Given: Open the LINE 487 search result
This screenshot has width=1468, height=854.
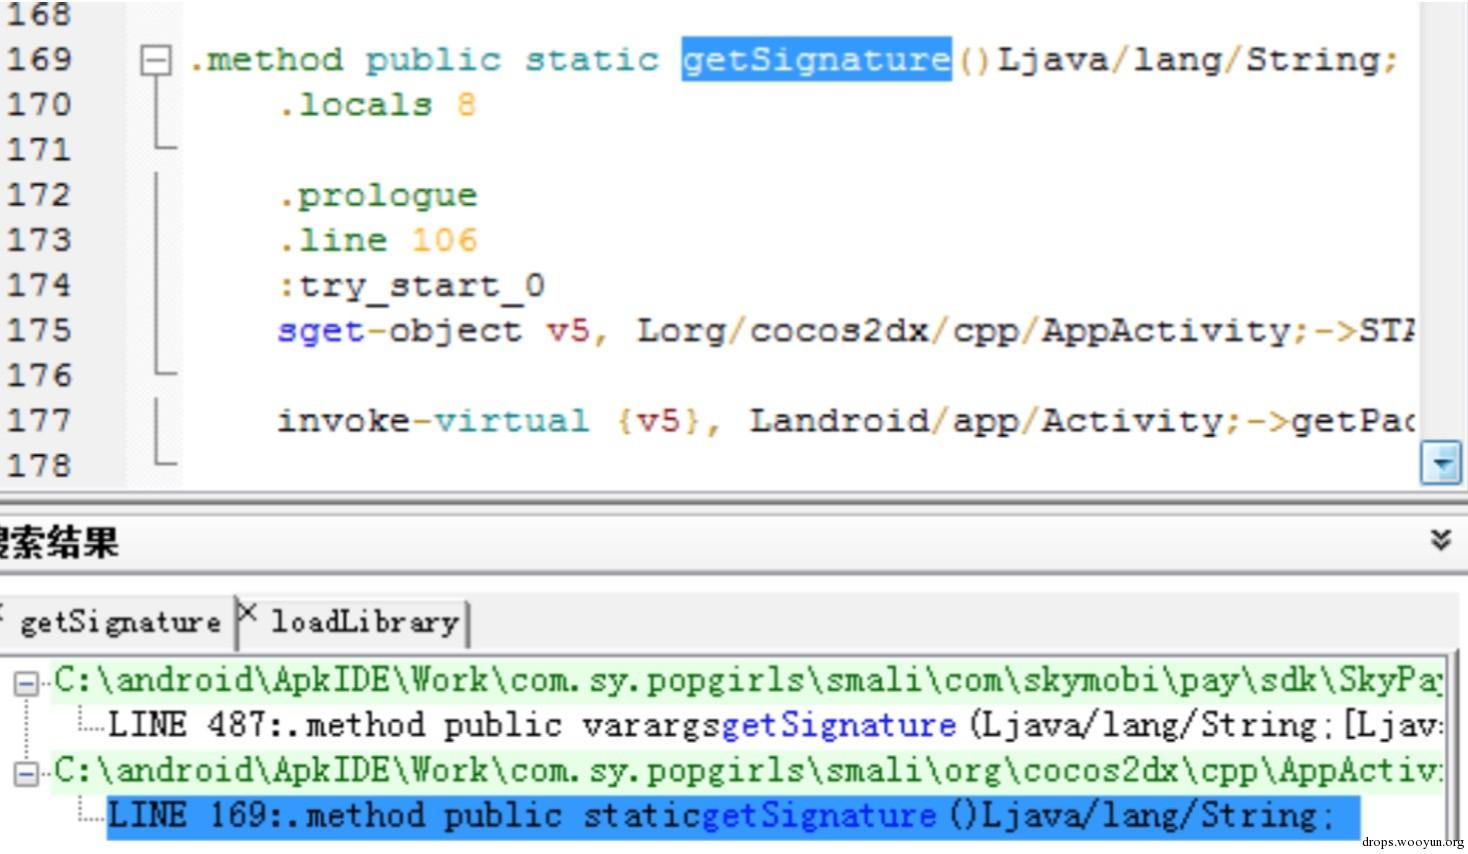Looking at the screenshot, I should [775, 725].
